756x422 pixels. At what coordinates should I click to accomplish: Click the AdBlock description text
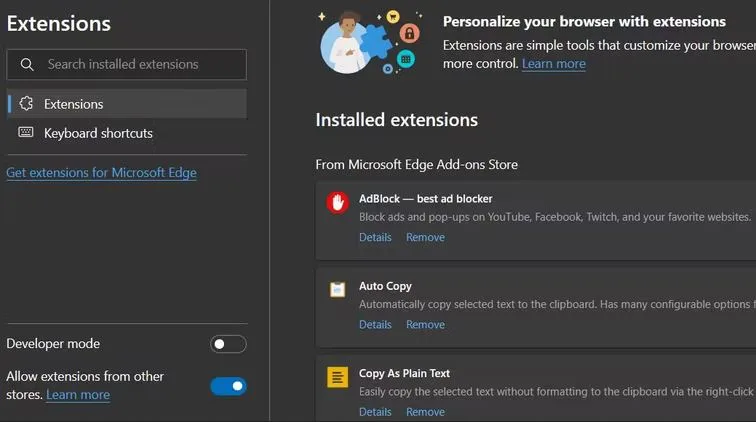[x=555, y=217]
